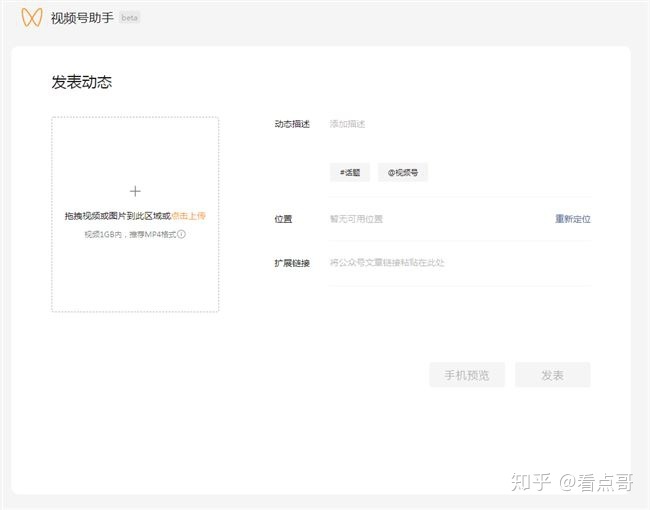
Task: Click the 暂无可用位置 location field
Action: (439, 219)
